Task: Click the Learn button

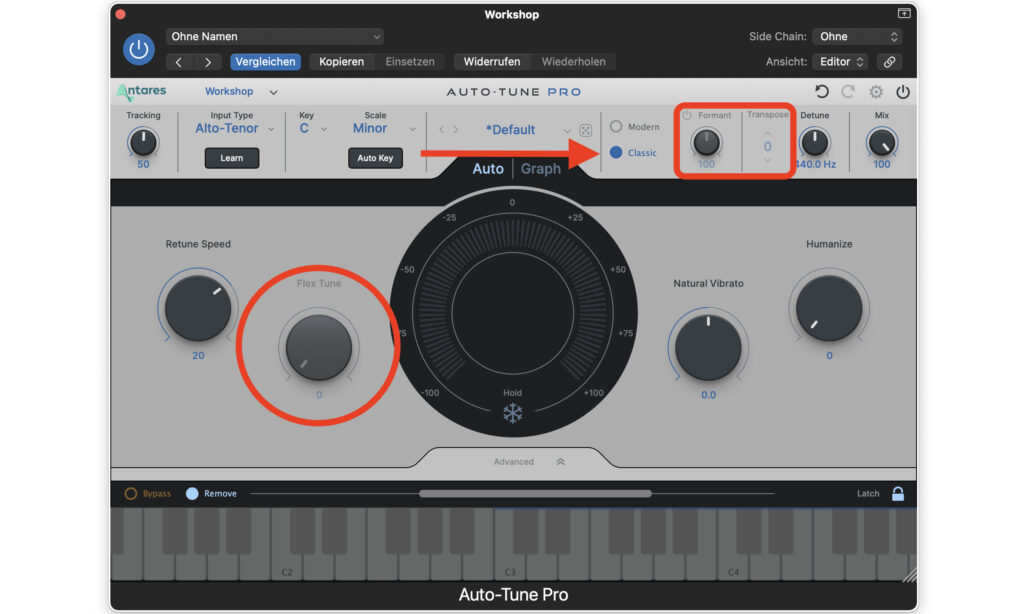Action: click(232, 158)
